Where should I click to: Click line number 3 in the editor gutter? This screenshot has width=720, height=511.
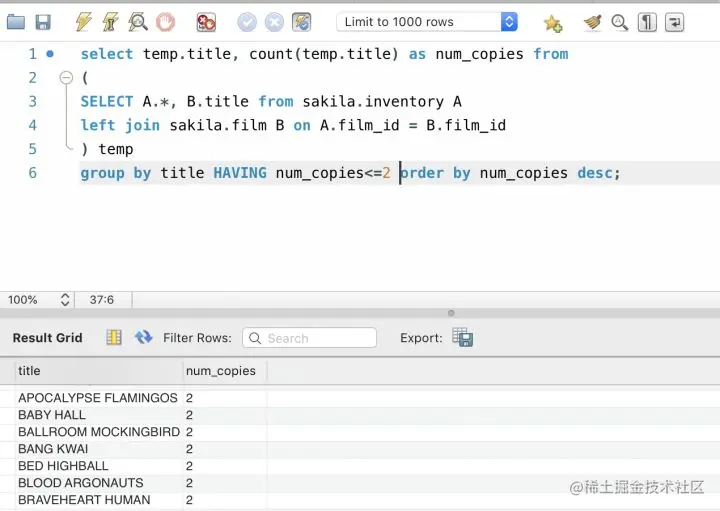pyautogui.click(x=33, y=101)
